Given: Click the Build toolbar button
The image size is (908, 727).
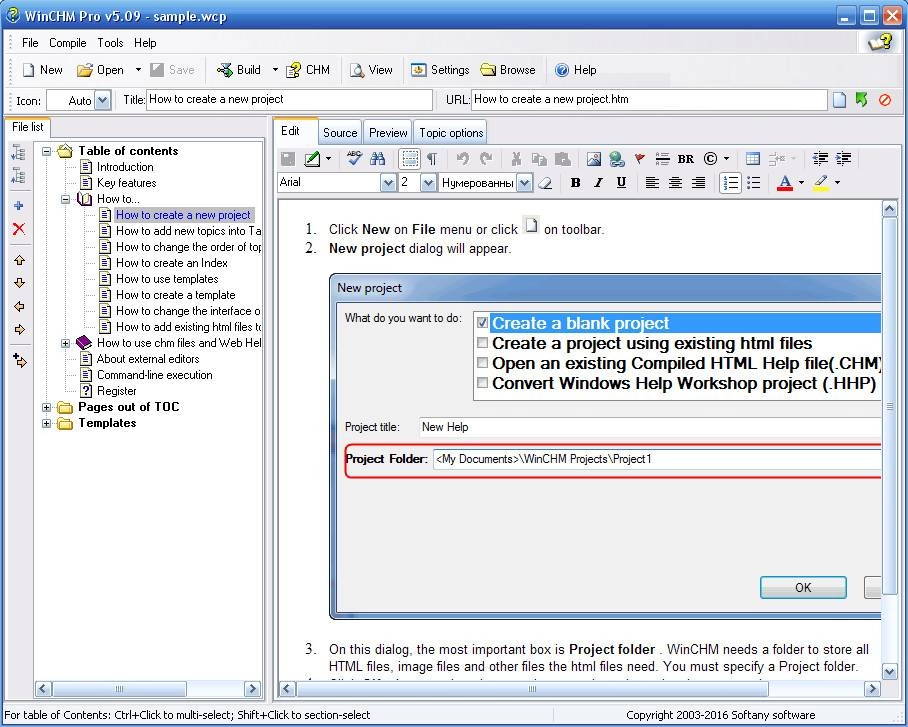Looking at the screenshot, I should [x=239, y=70].
